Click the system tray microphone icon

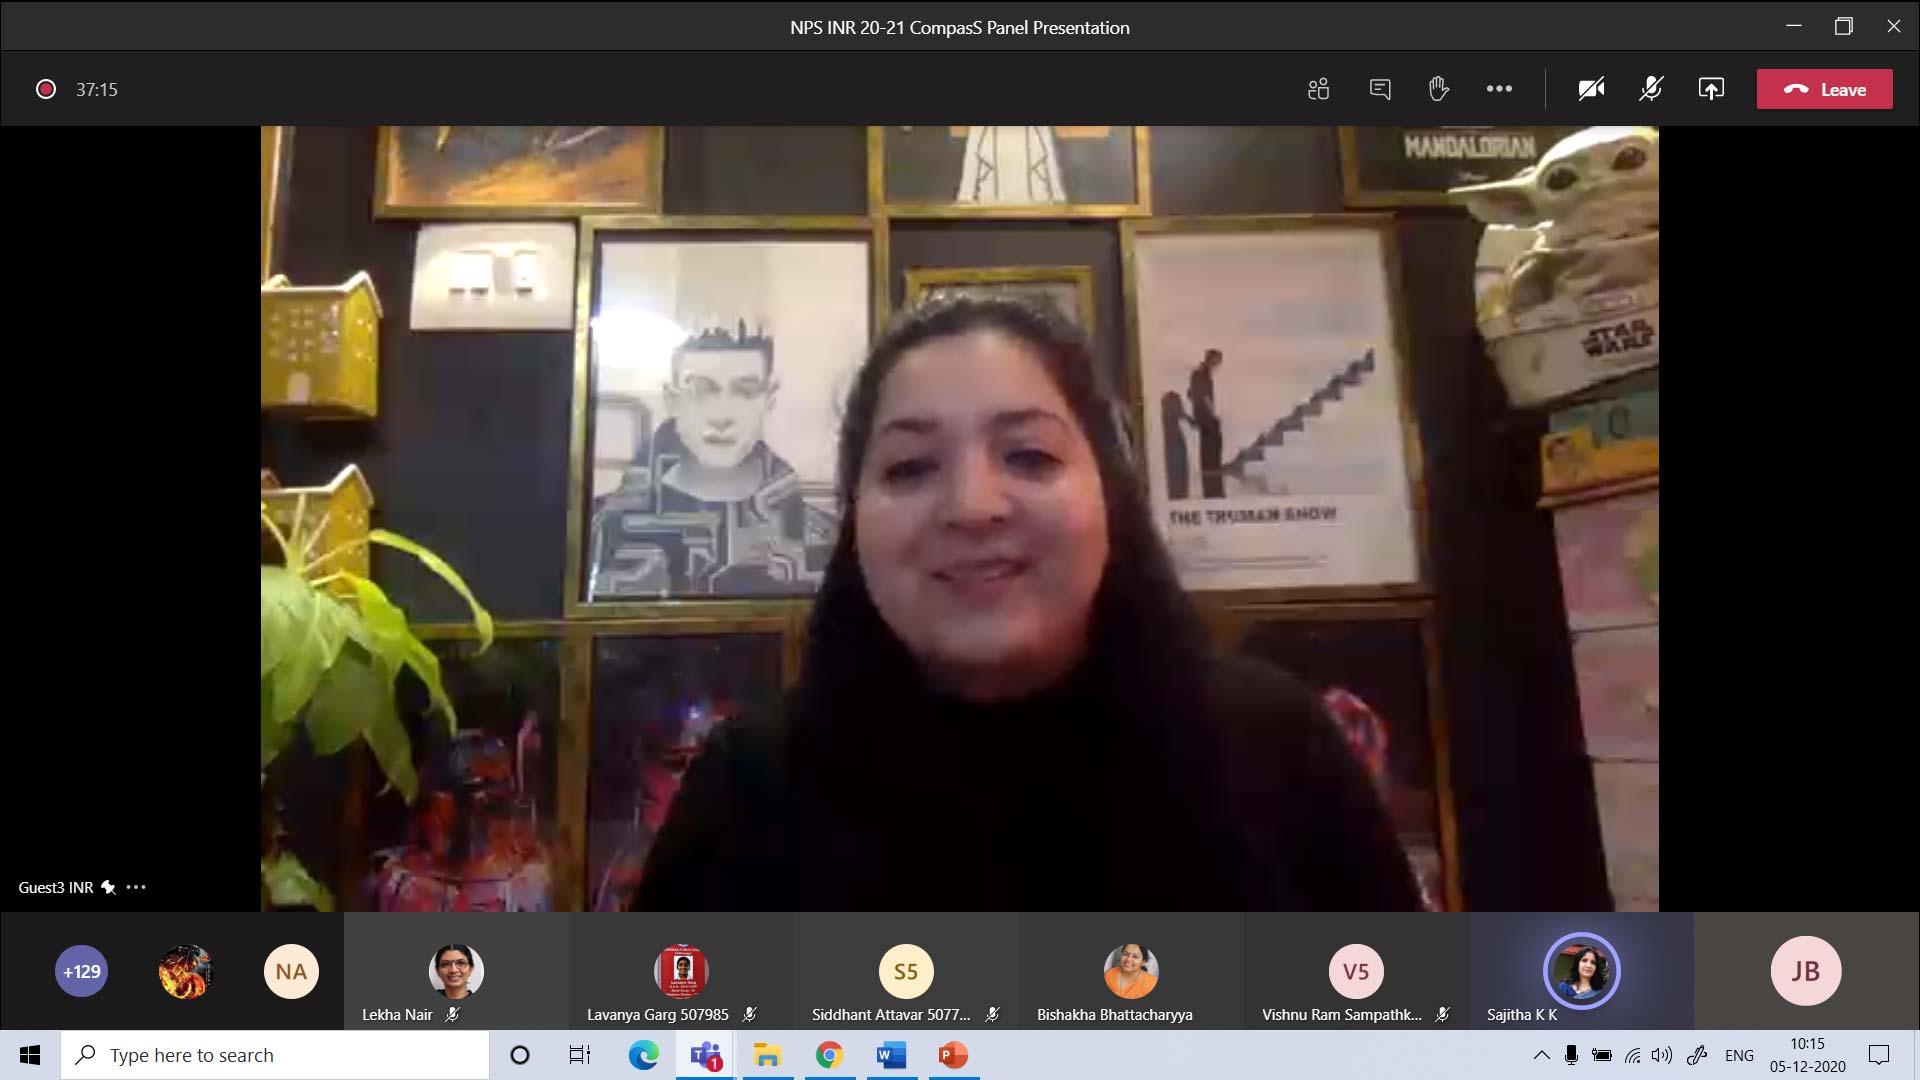[x=1571, y=1055]
